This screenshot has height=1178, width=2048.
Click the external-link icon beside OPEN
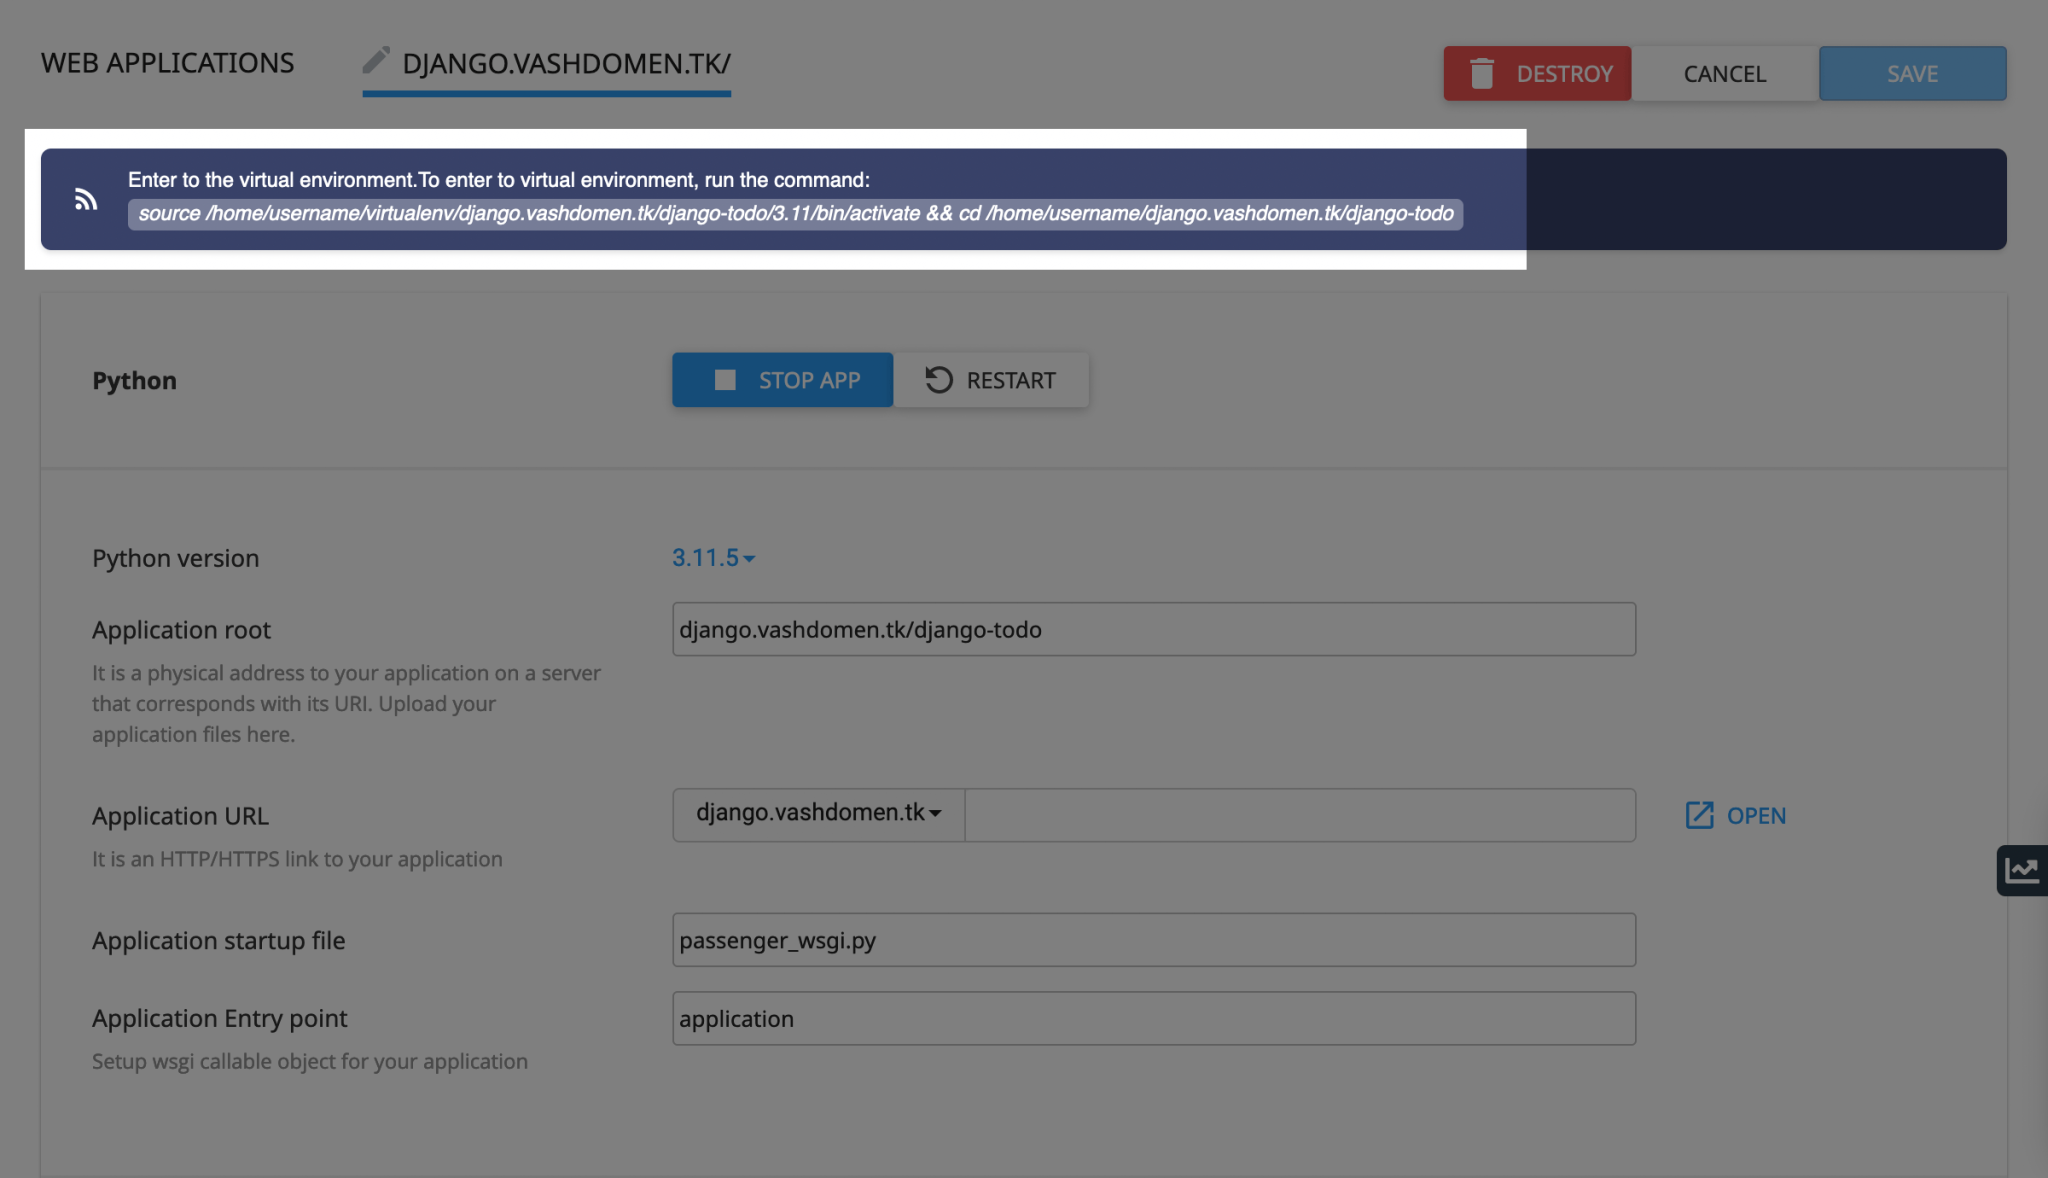(1700, 815)
